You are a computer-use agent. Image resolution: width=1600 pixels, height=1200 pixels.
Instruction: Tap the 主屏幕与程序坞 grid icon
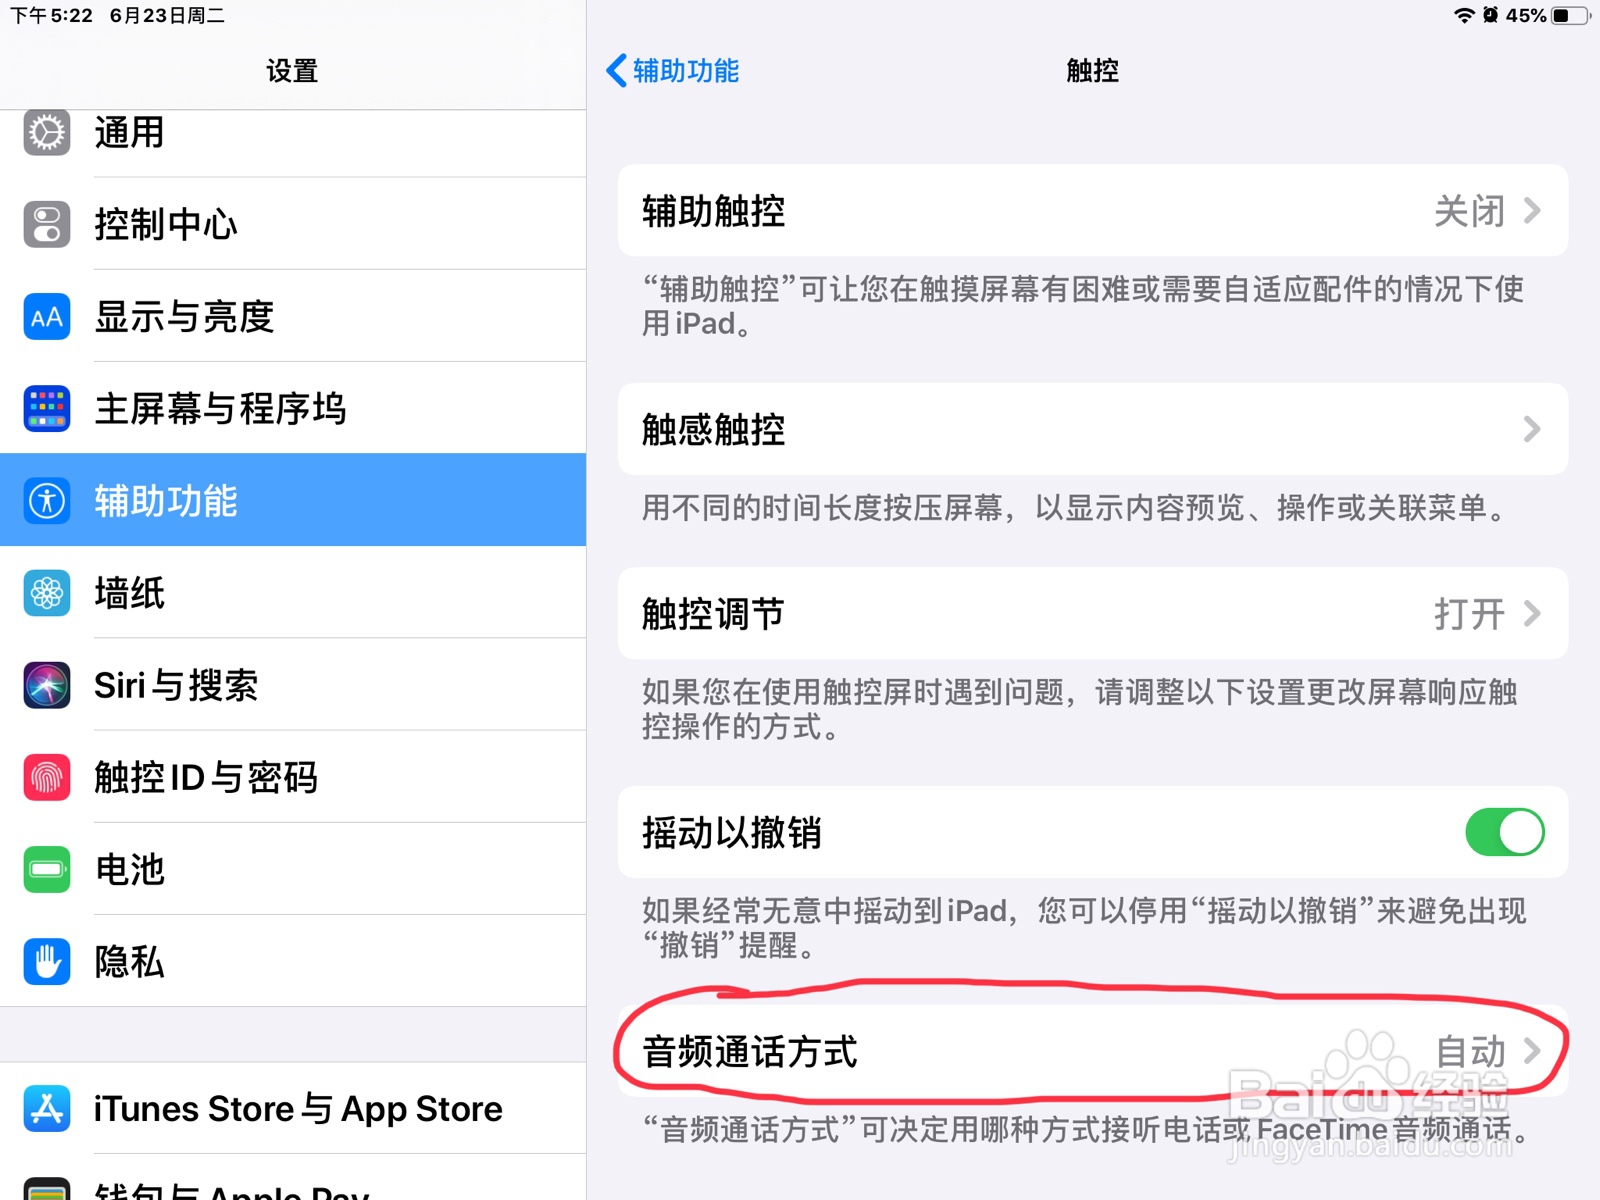(47, 408)
